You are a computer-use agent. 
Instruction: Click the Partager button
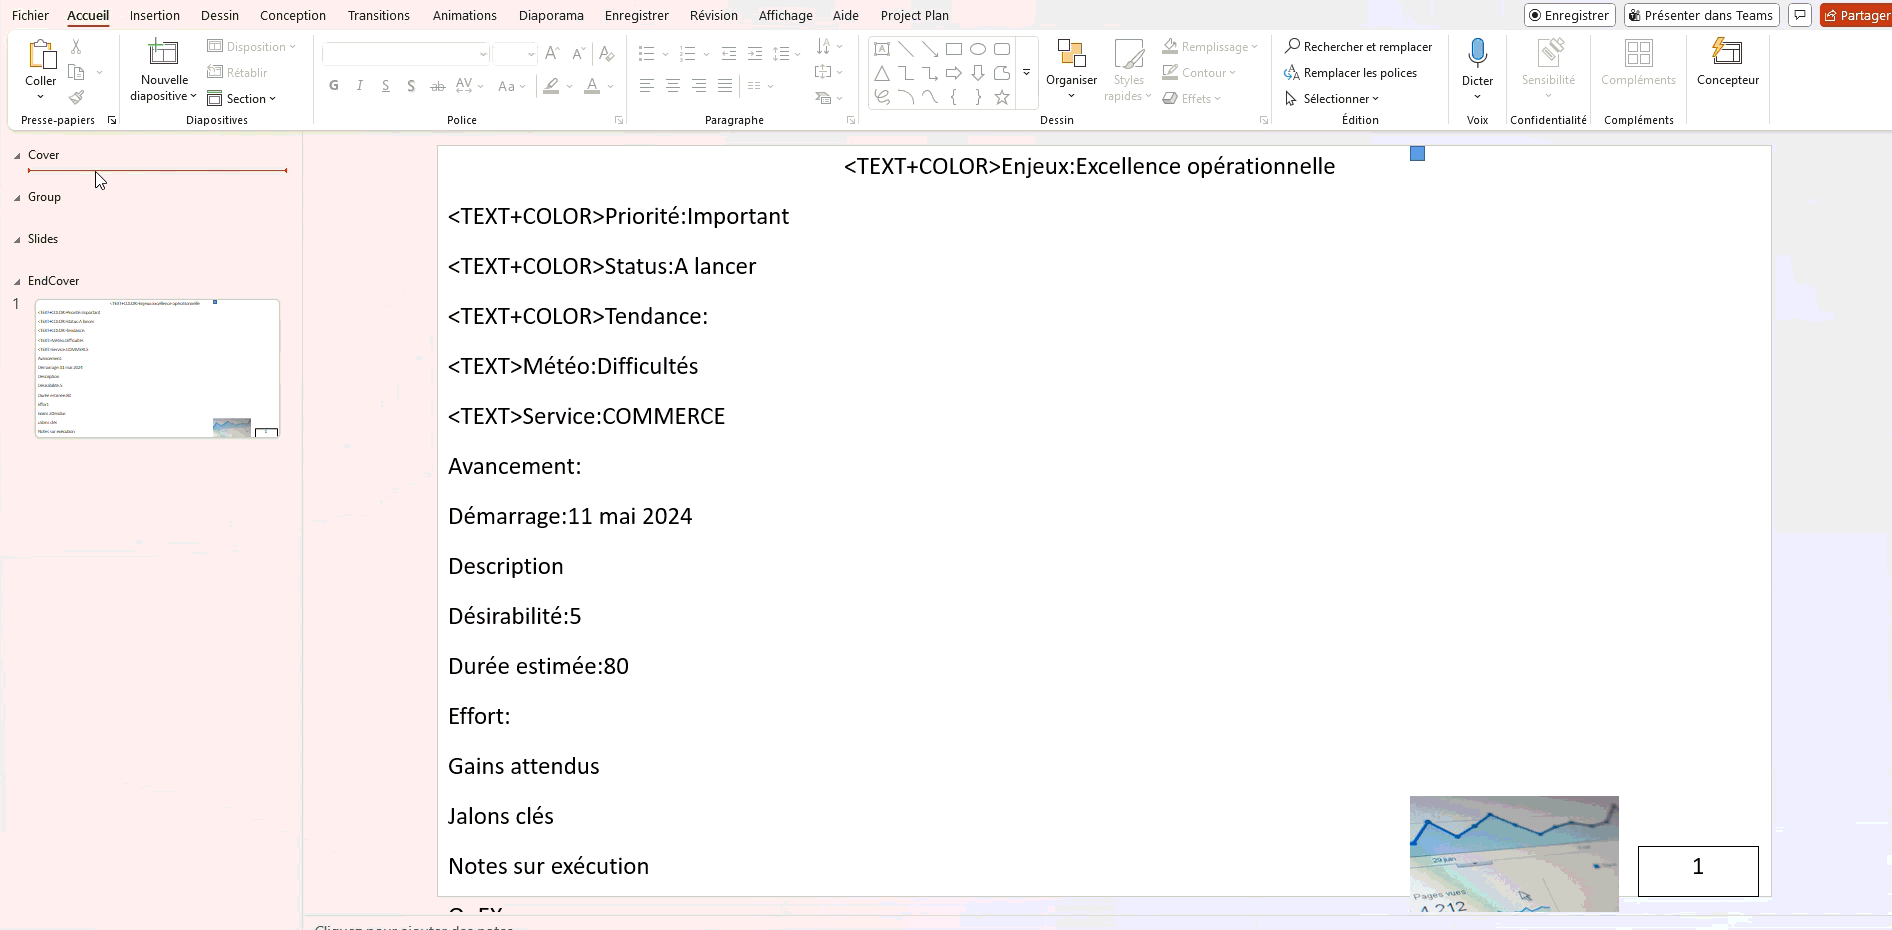pyautogui.click(x=1856, y=15)
